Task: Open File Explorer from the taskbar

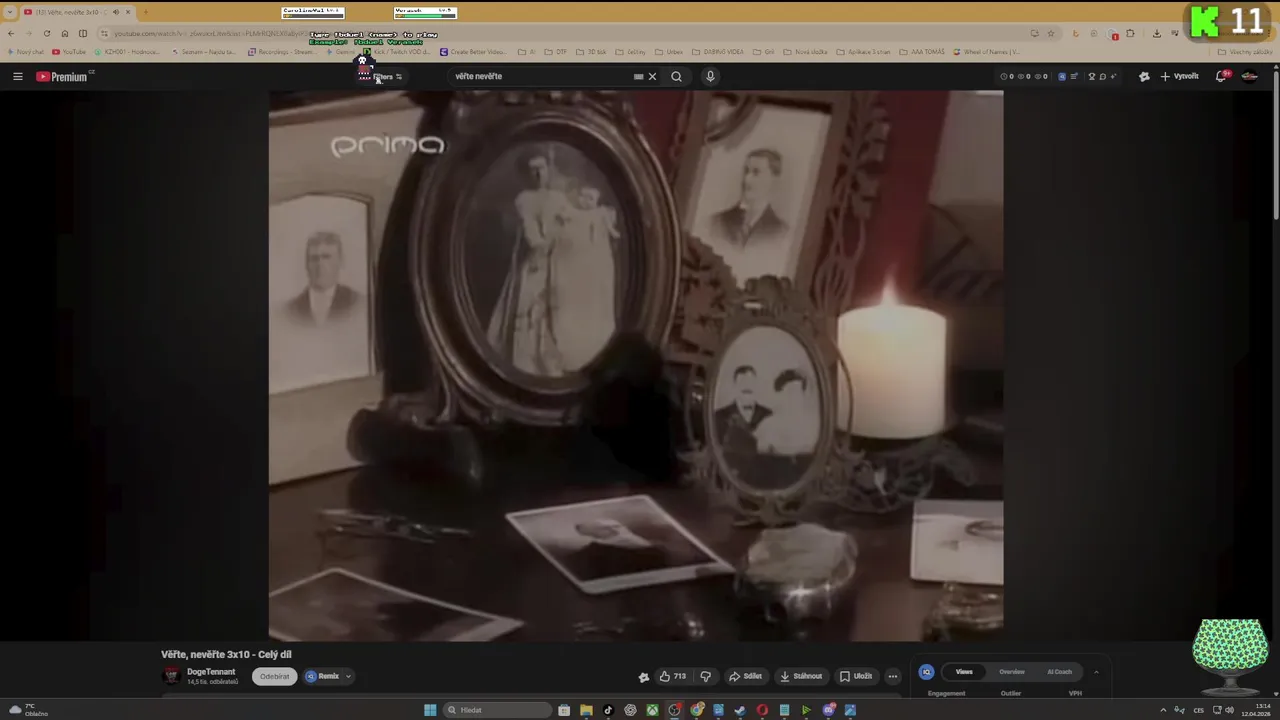Action: [586, 710]
